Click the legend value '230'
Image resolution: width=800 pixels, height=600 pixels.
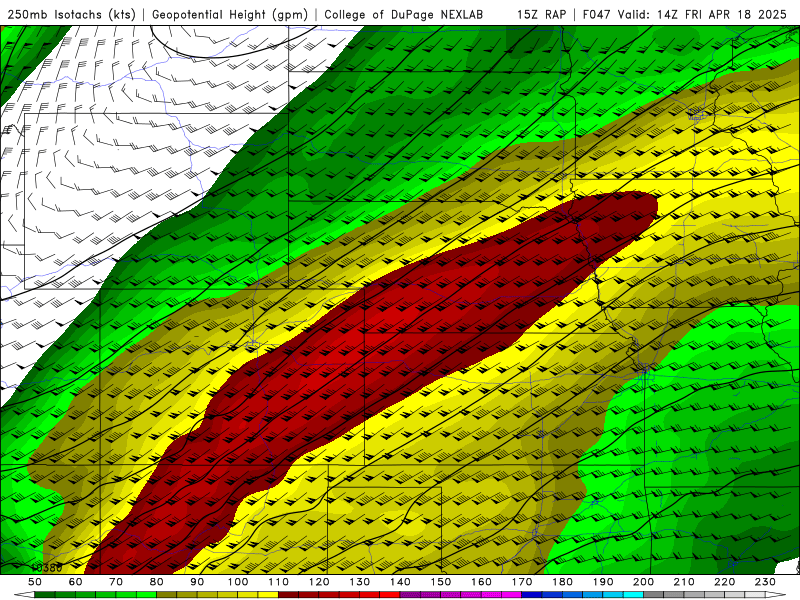click(x=765, y=582)
